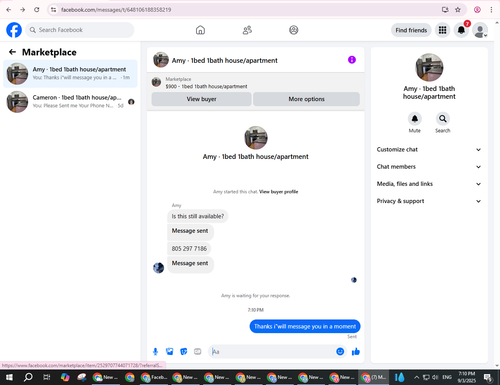Switch to the Faceb... Chrome taskbar window
500x385 pixels.
pyautogui.click(x=154, y=377)
